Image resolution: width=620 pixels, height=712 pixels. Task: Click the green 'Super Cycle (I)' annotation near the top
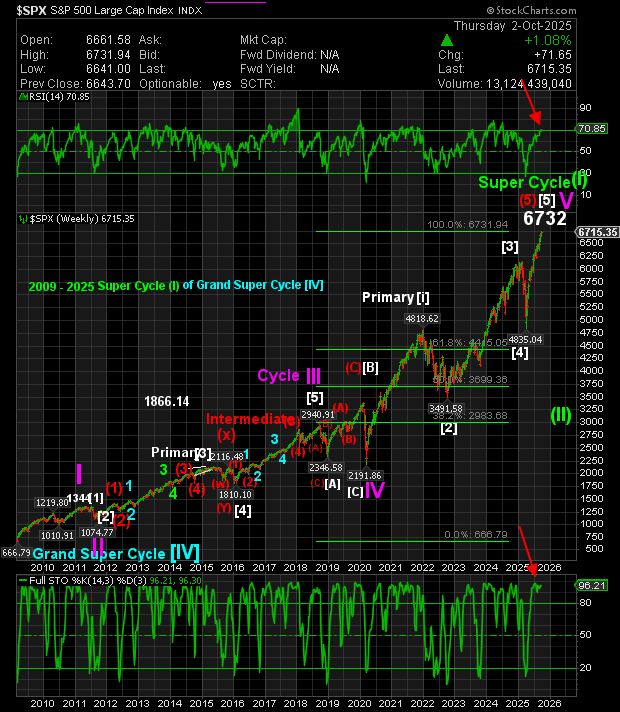(x=532, y=182)
